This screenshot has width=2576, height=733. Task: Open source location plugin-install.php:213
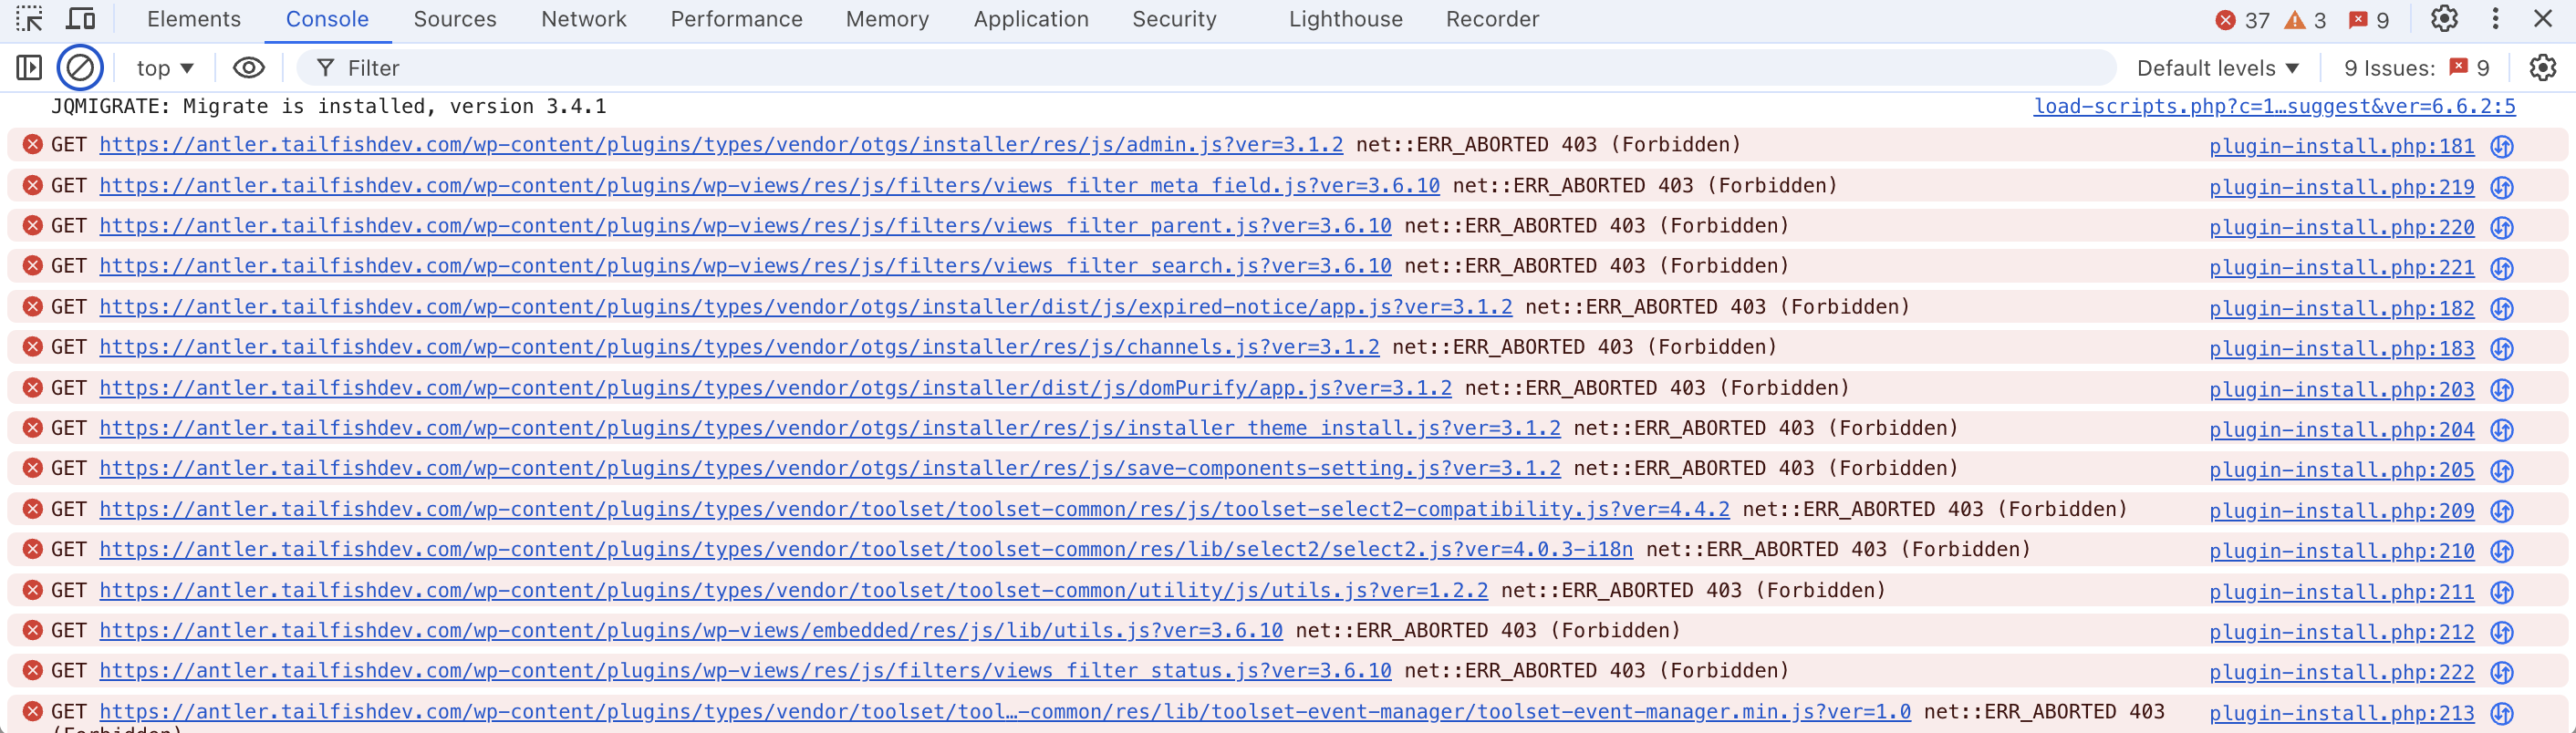tap(2341, 713)
